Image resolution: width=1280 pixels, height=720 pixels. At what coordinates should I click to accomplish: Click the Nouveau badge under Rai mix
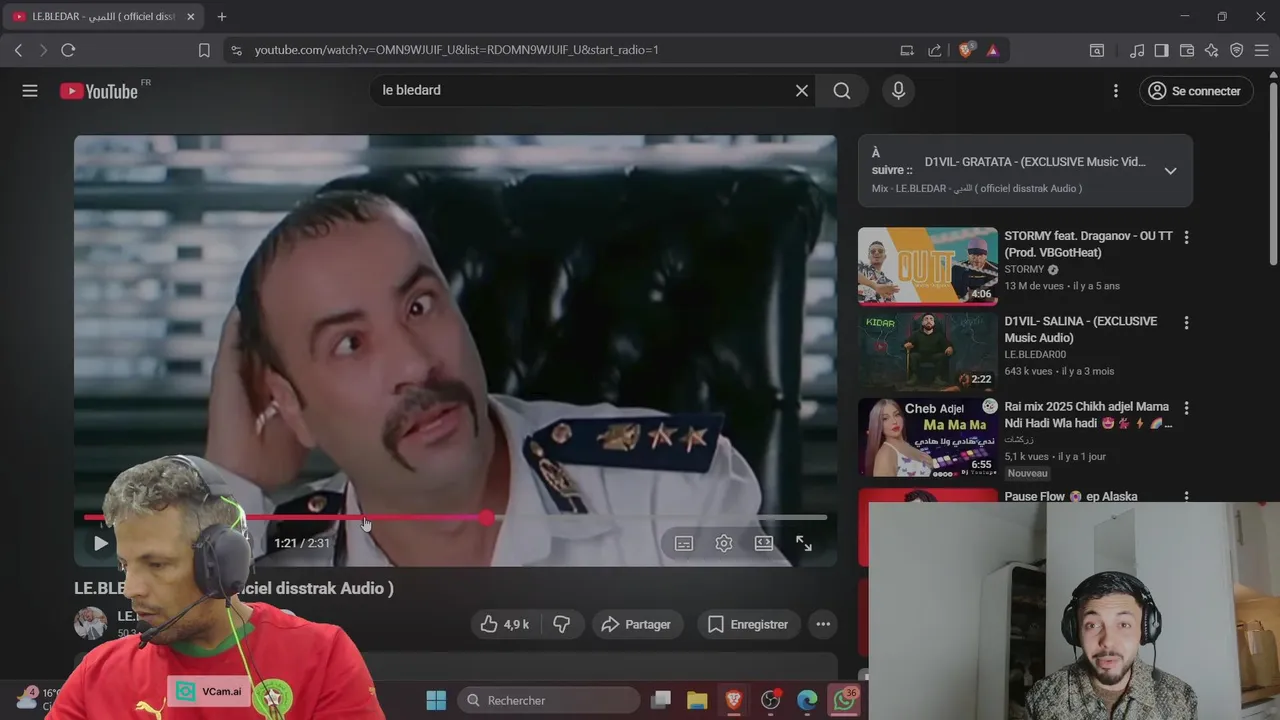[x=1028, y=473]
